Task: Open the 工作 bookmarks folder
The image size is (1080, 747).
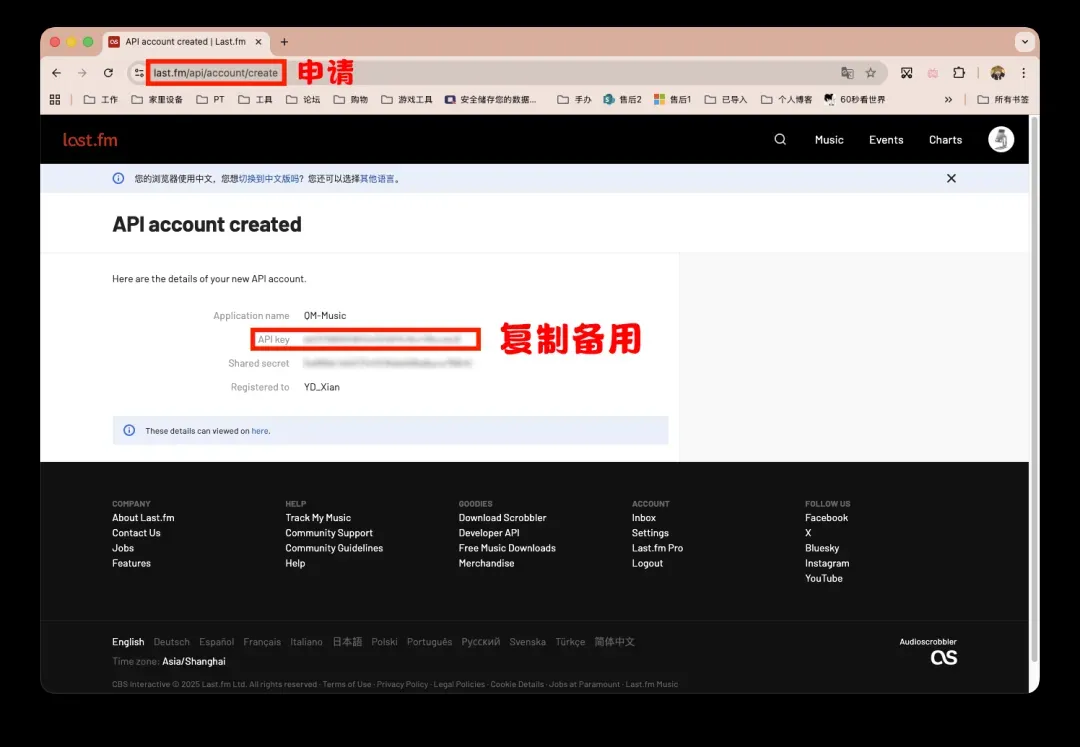Action: coord(101,100)
